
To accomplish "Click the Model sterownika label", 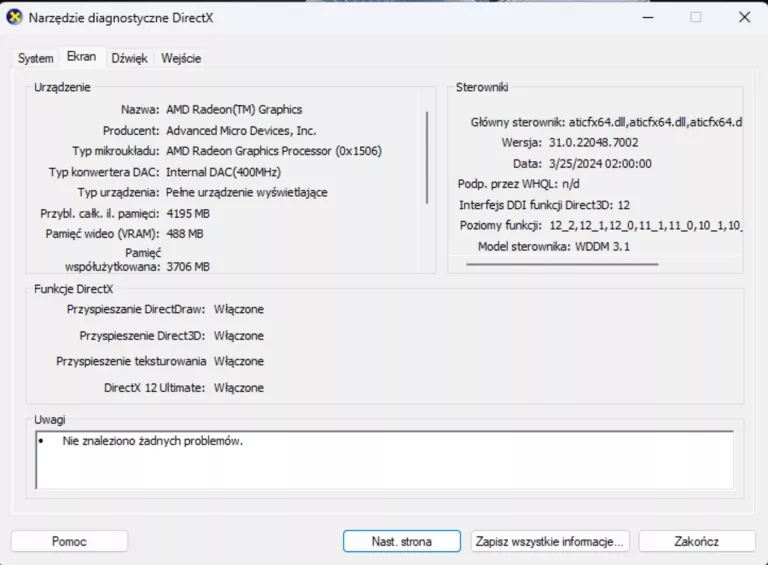I will pyautogui.click(x=525, y=246).
